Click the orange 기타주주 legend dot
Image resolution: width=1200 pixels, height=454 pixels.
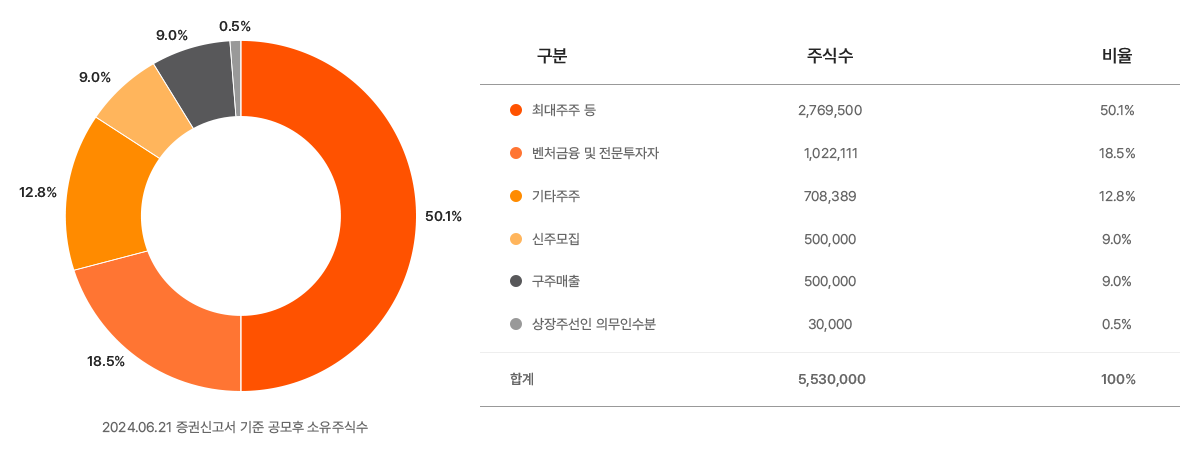click(x=516, y=196)
